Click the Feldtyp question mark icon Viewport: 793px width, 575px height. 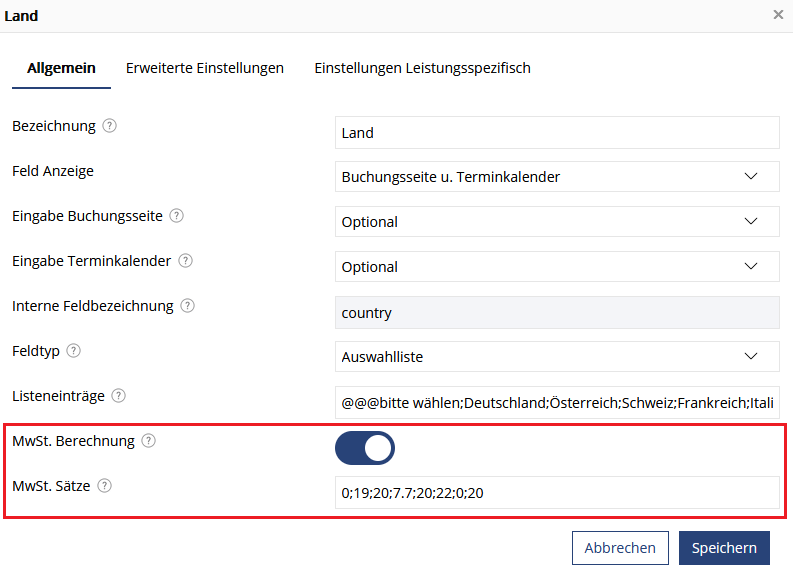(x=73, y=350)
